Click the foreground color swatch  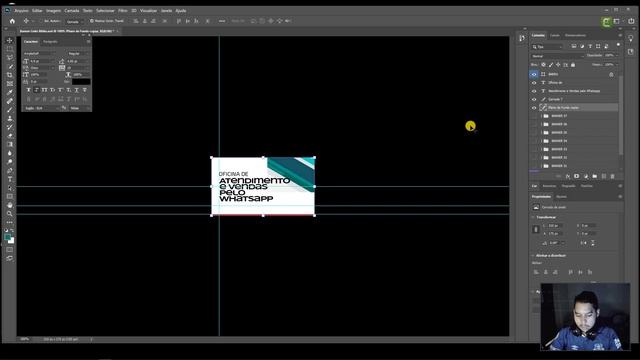click(x=8, y=237)
